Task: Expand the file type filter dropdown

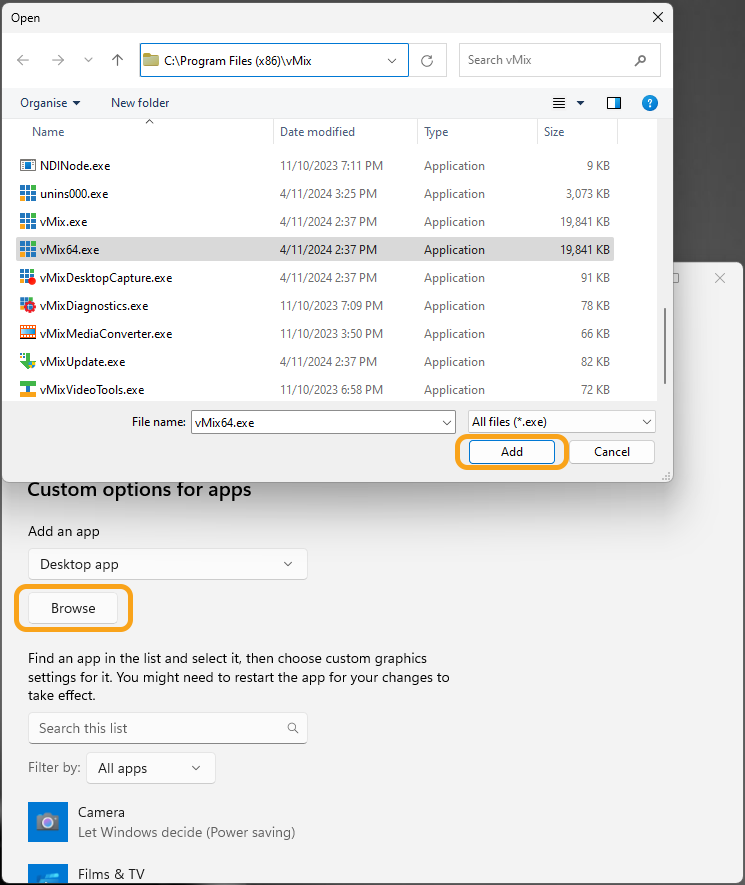Action: point(561,422)
